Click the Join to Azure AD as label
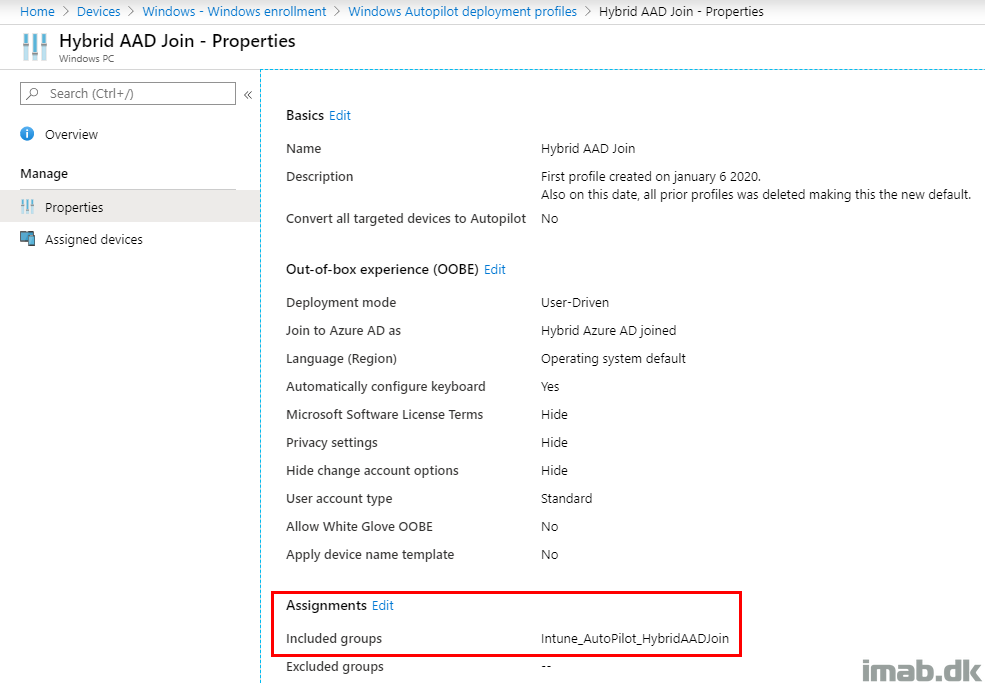Screen dimensions: 985x683 pyautogui.click(x=344, y=331)
